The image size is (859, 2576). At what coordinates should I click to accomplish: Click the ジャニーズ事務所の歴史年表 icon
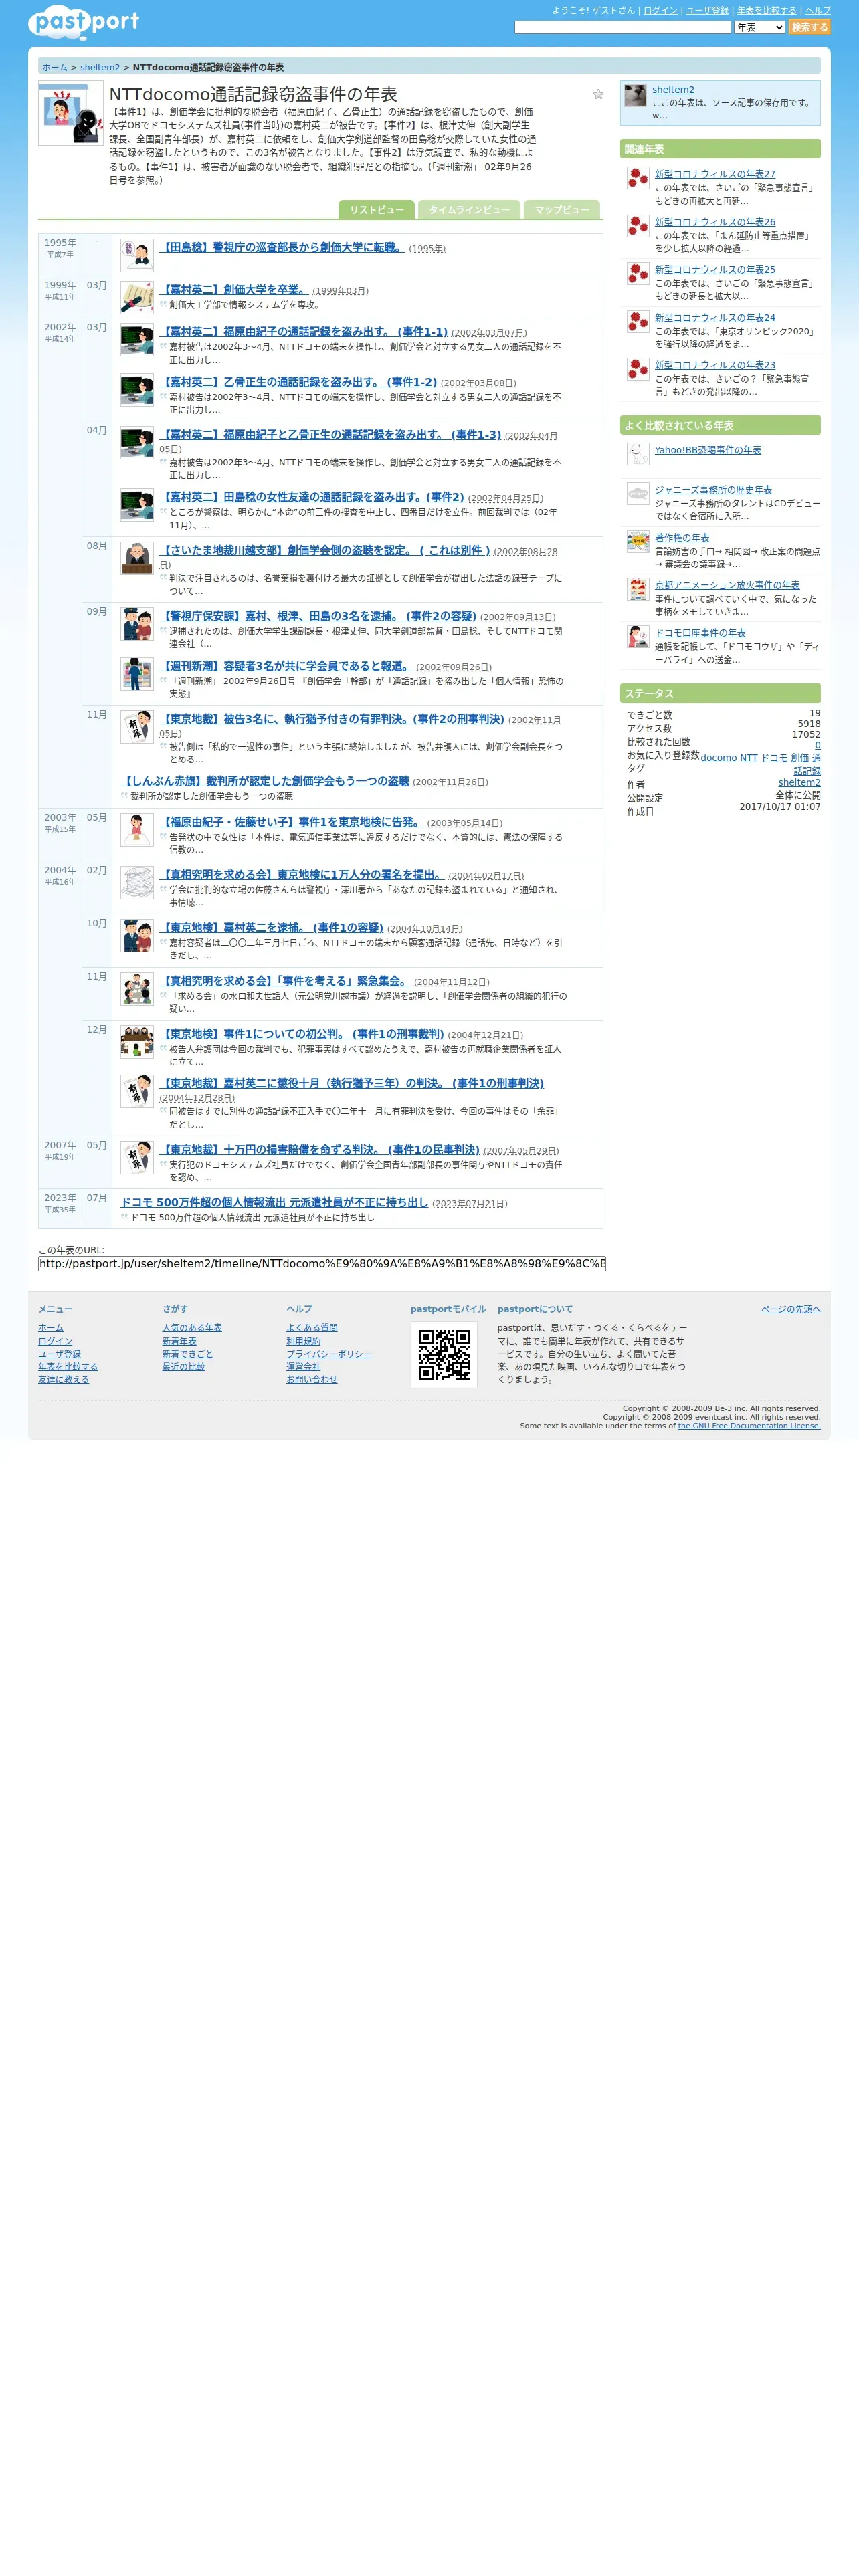tap(638, 493)
